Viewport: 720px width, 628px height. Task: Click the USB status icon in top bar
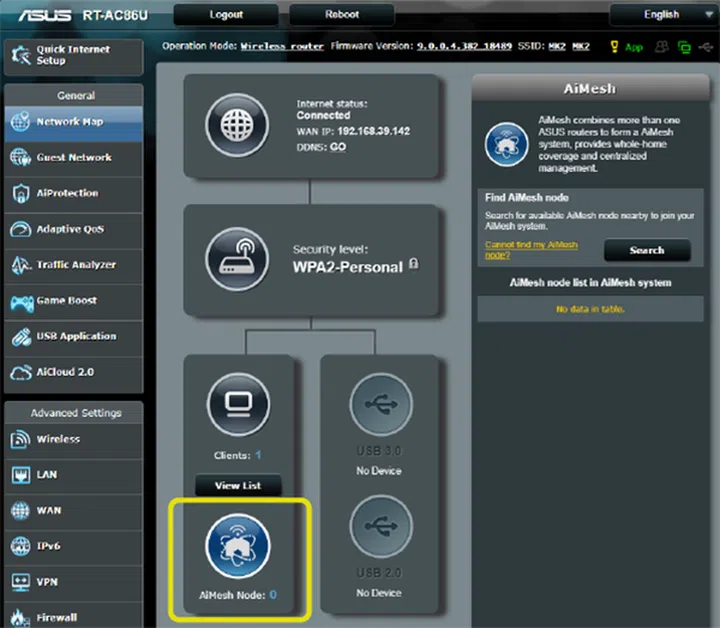707,47
